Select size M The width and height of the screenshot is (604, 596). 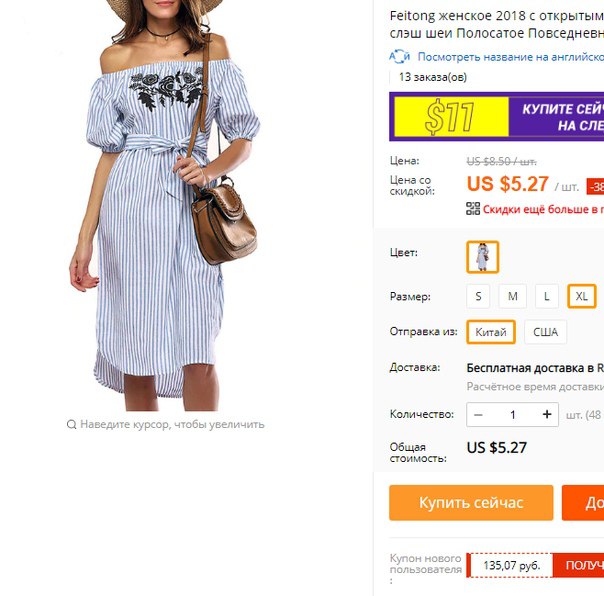[513, 296]
